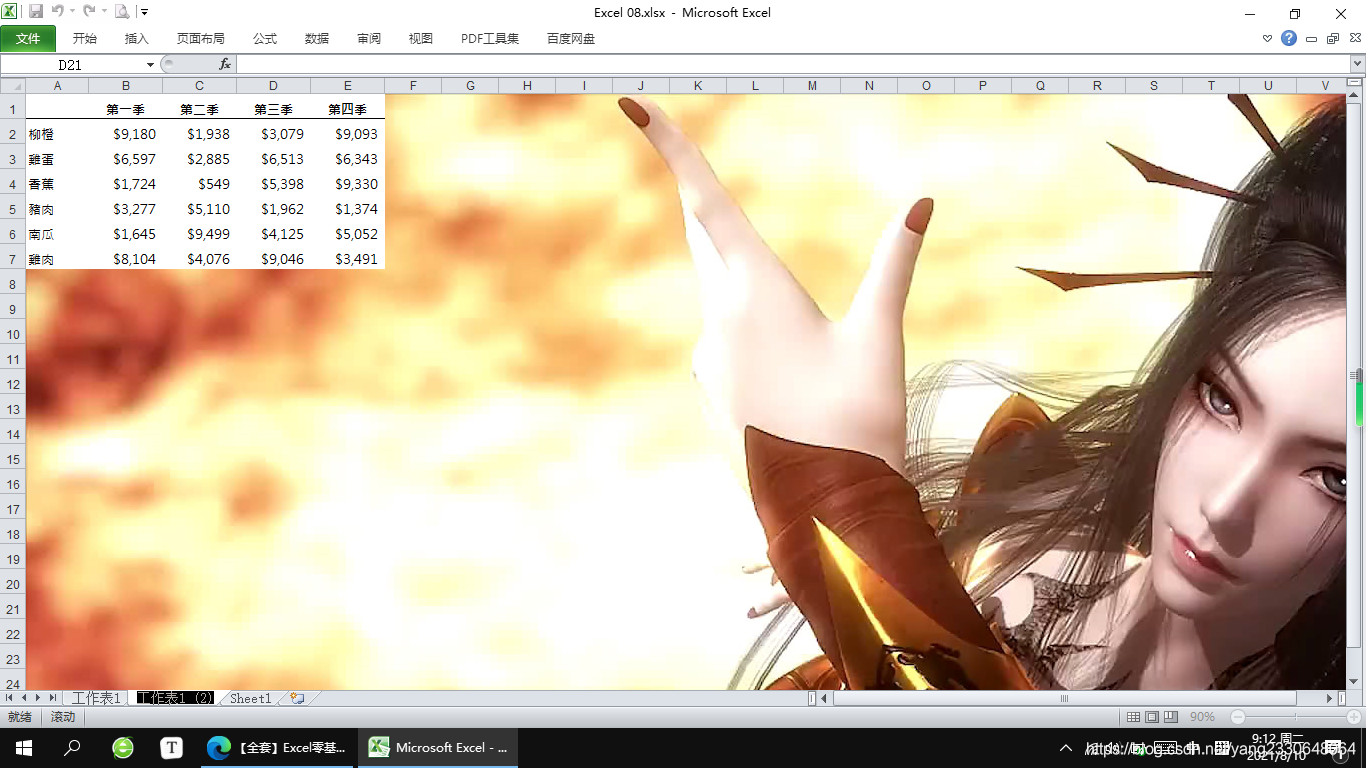The width and height of the screenshot is (1366, 768).
Task: Switch to the 页面布局 ribbon tab
Action: tap(201, 38)
